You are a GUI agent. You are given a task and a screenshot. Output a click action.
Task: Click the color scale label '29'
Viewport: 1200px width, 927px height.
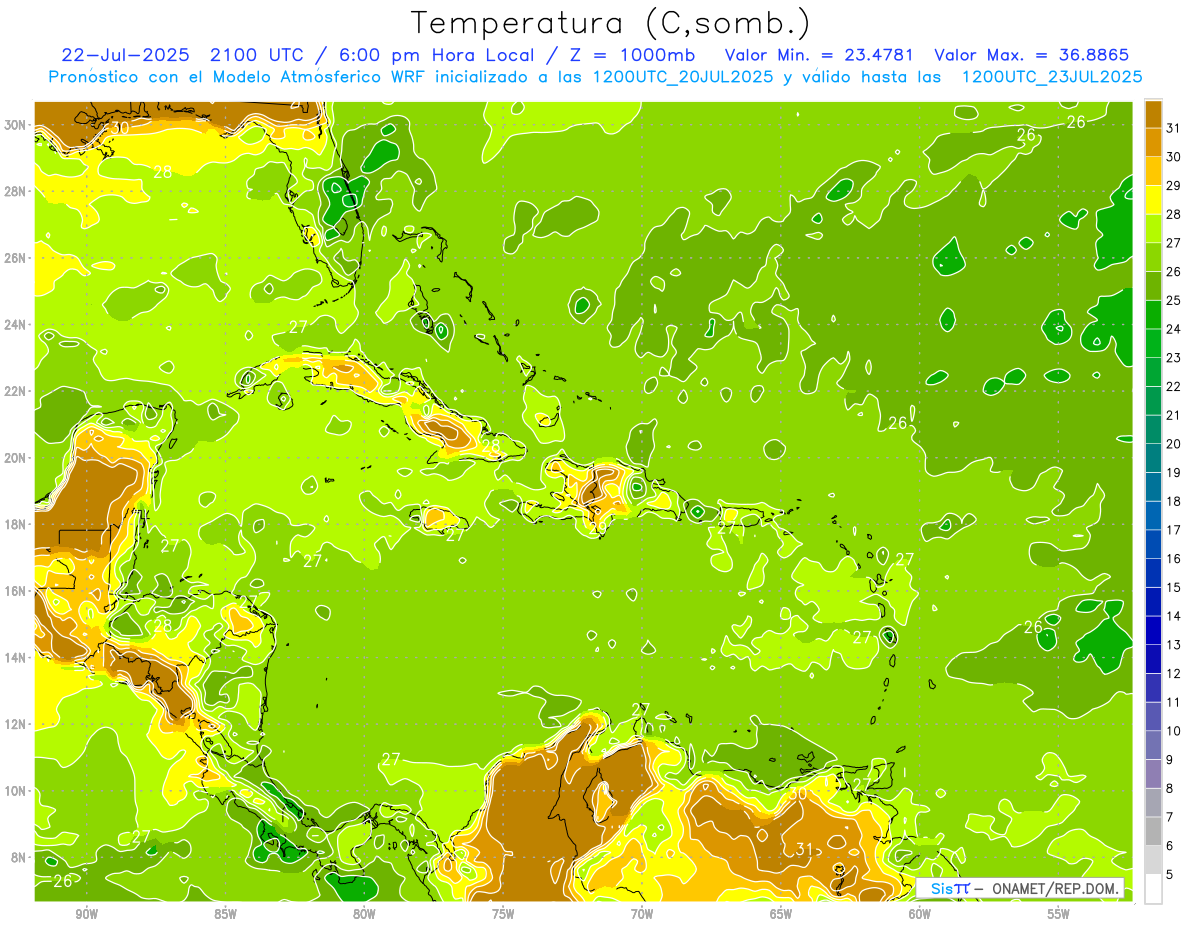pos(1174,185)
